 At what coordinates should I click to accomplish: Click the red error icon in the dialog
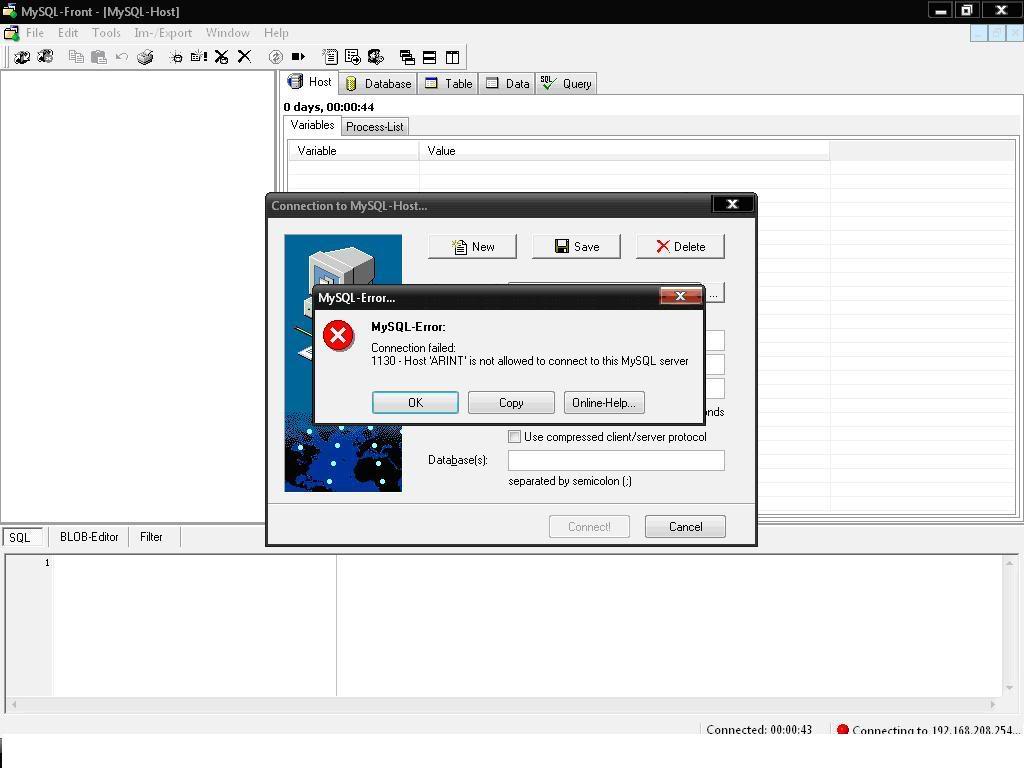pos(338,336)
